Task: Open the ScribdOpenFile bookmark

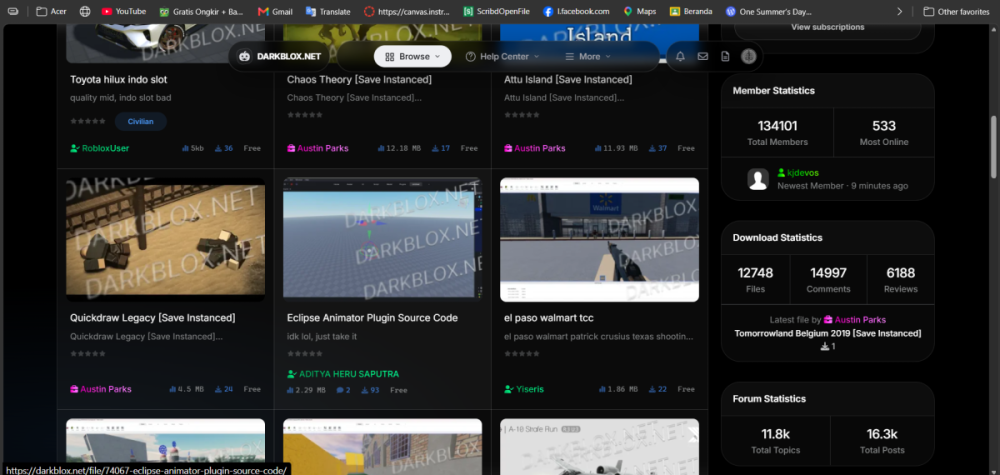Action: tap(496, 11)
